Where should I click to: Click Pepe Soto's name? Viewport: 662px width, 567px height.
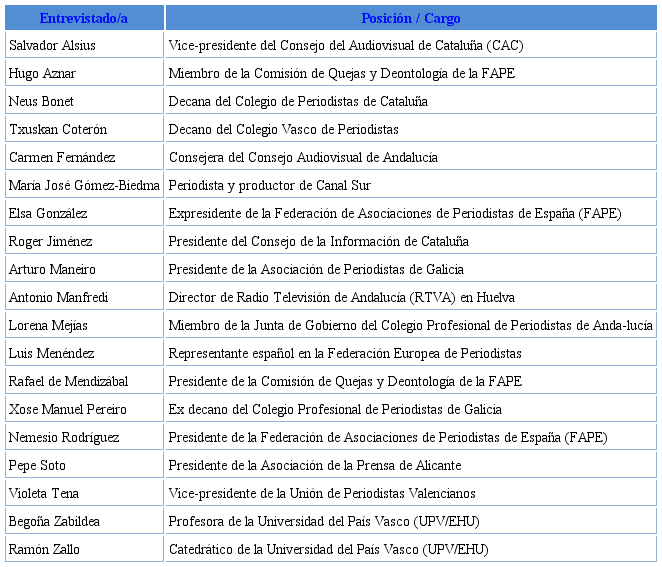pyautogui.click(x=37, y=466)
